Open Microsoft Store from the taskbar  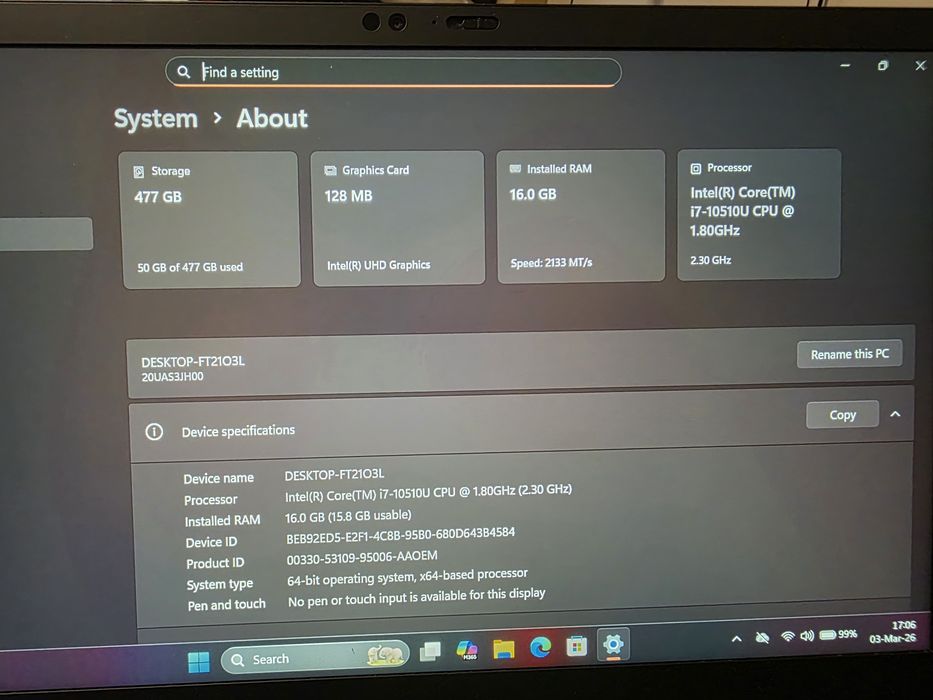[576, 646]
